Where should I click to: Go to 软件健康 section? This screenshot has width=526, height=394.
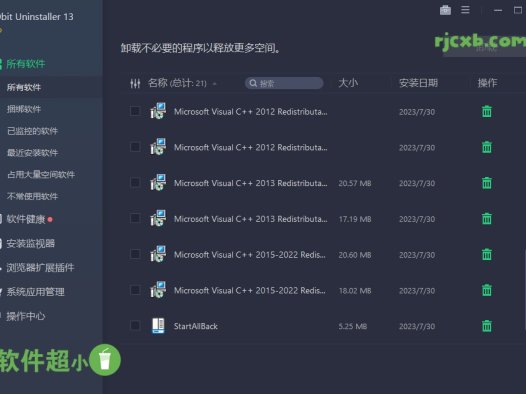[x=25, y=219]
